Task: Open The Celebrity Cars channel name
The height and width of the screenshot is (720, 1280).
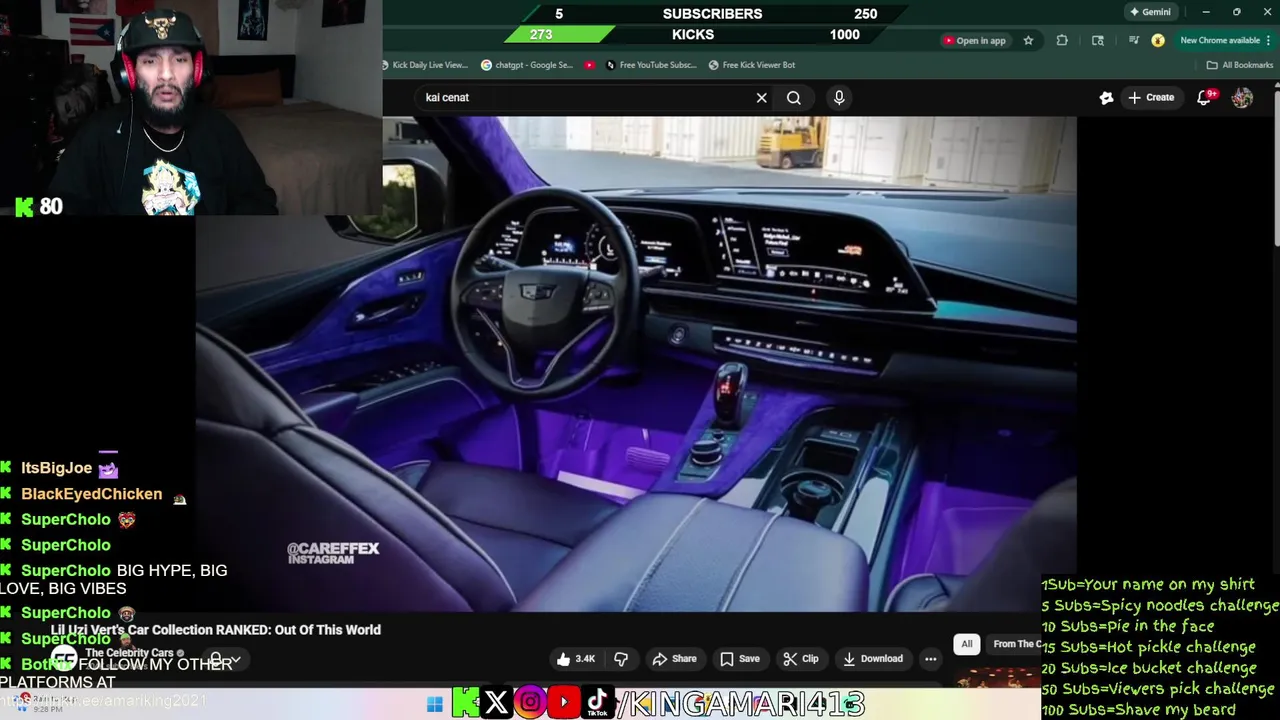Action: [x=129, y=653]
